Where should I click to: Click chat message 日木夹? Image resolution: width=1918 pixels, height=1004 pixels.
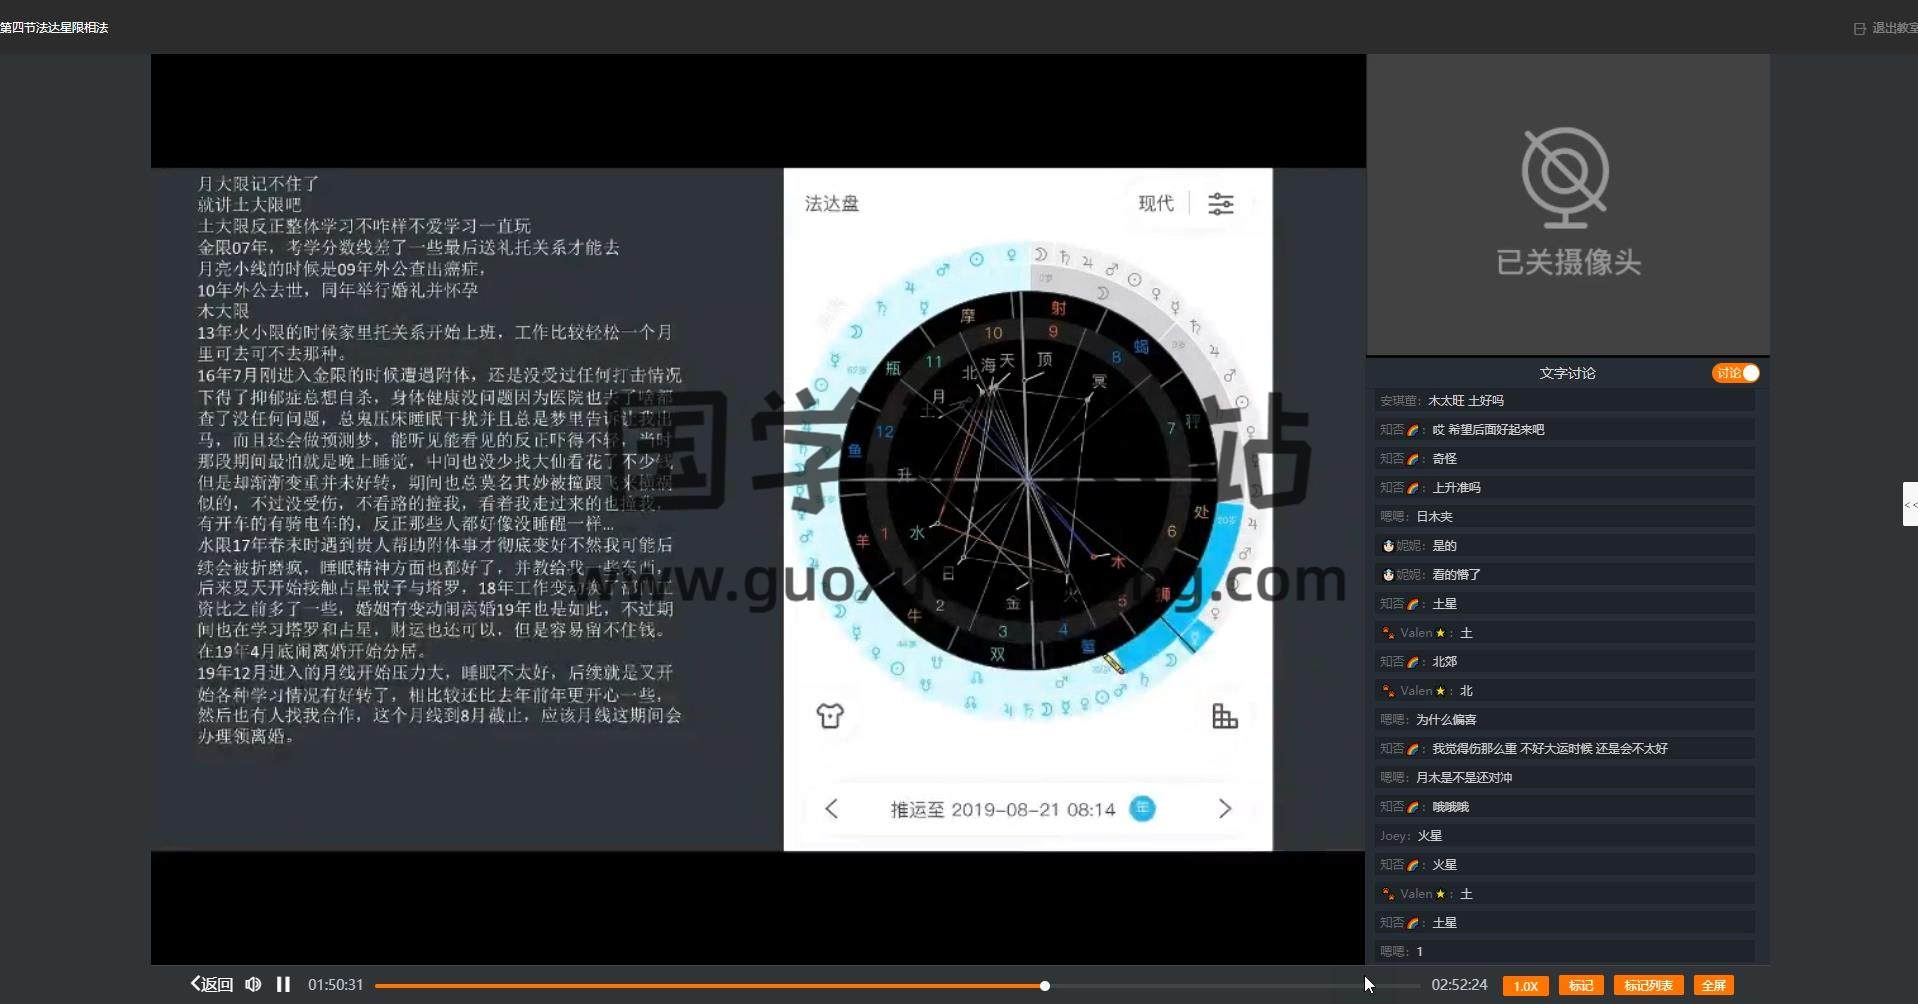click(x=1434, y=517)
